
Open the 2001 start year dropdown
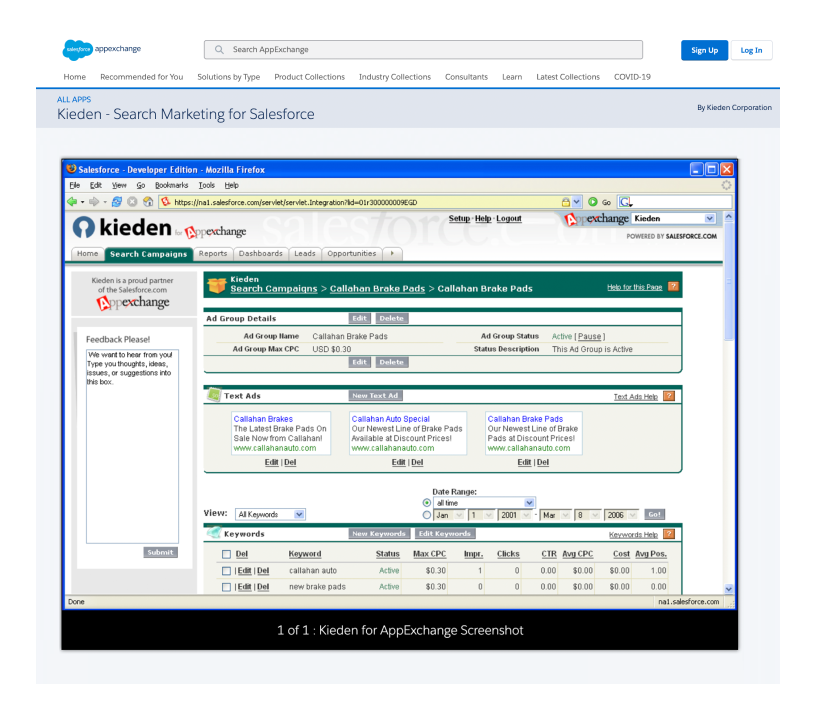[x=515, y=515]
